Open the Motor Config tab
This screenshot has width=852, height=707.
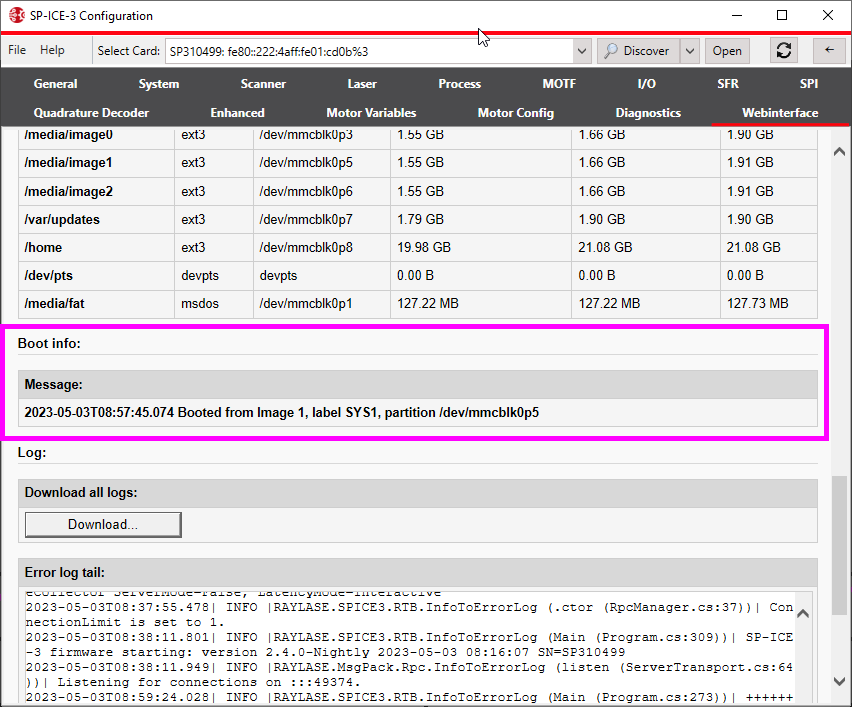pos(516,112)
